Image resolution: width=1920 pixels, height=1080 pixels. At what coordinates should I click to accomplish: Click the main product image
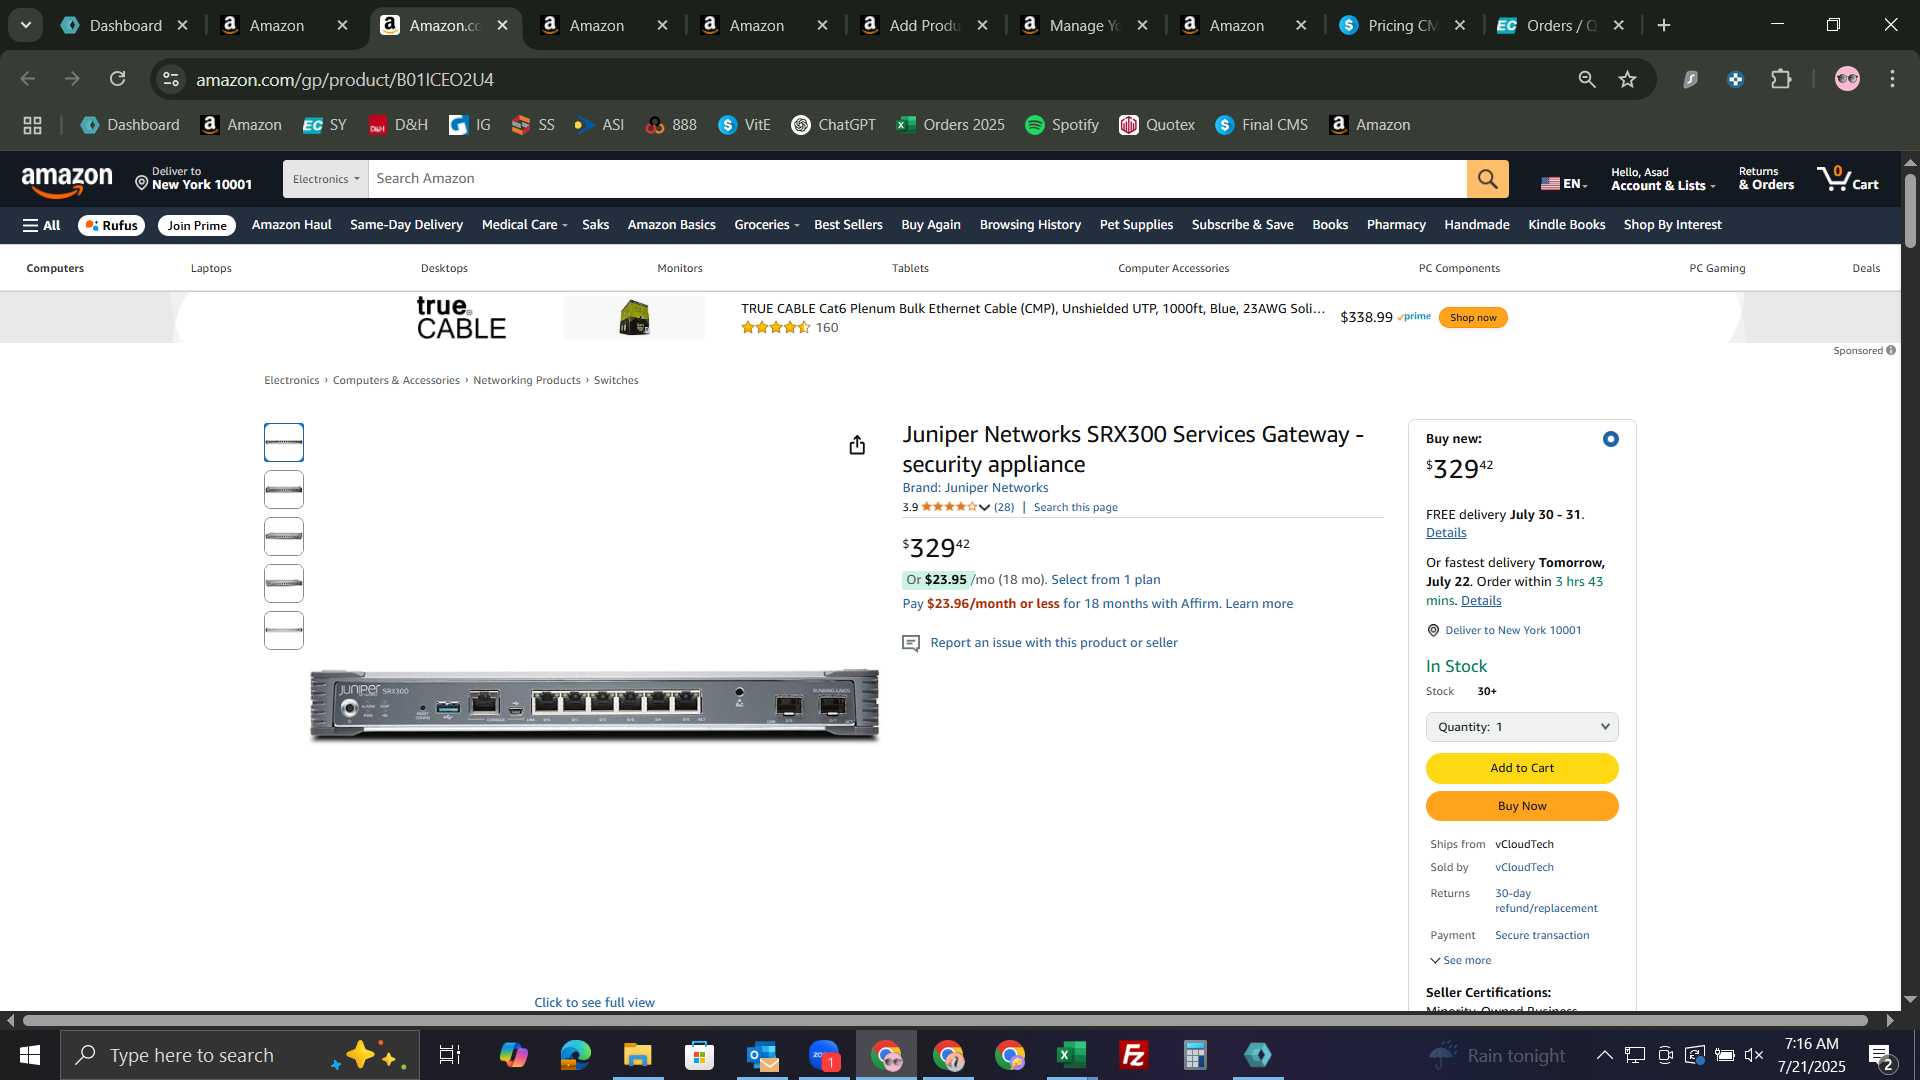tap(594, 705)
